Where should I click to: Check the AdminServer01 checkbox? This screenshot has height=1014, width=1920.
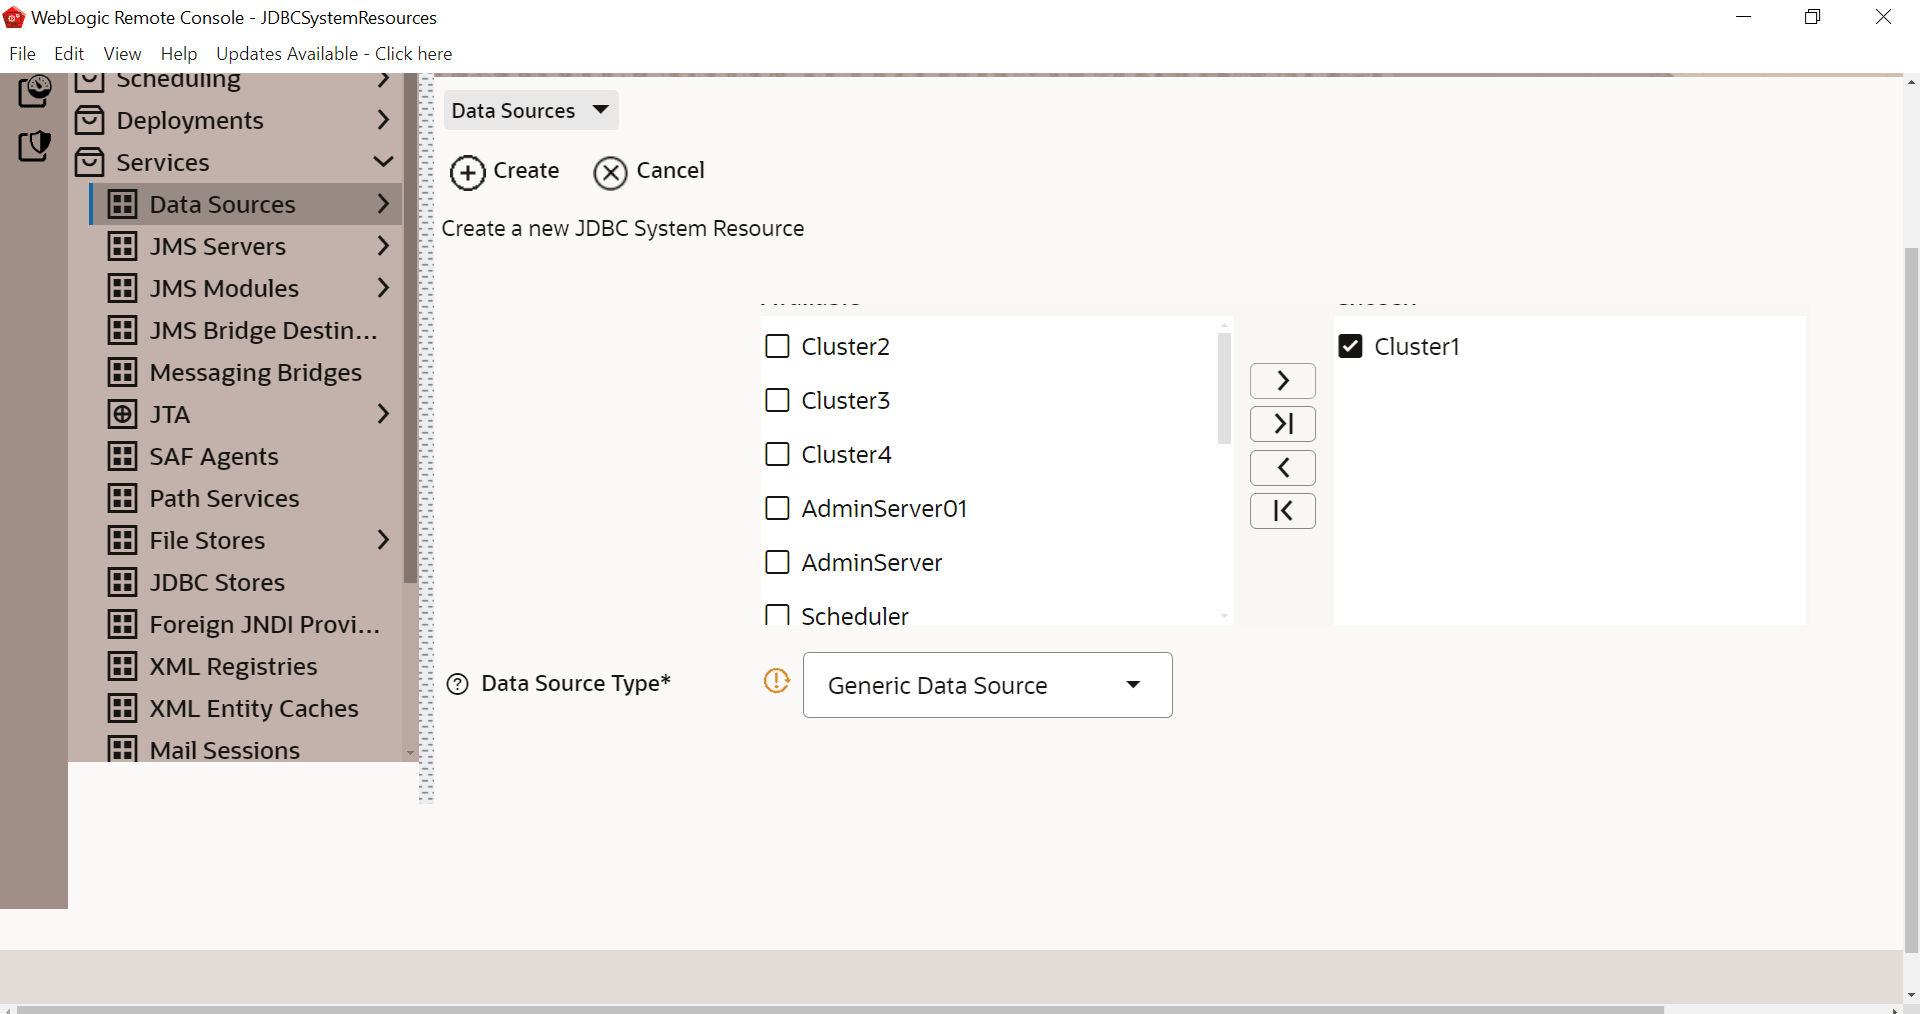pos(777,508)
